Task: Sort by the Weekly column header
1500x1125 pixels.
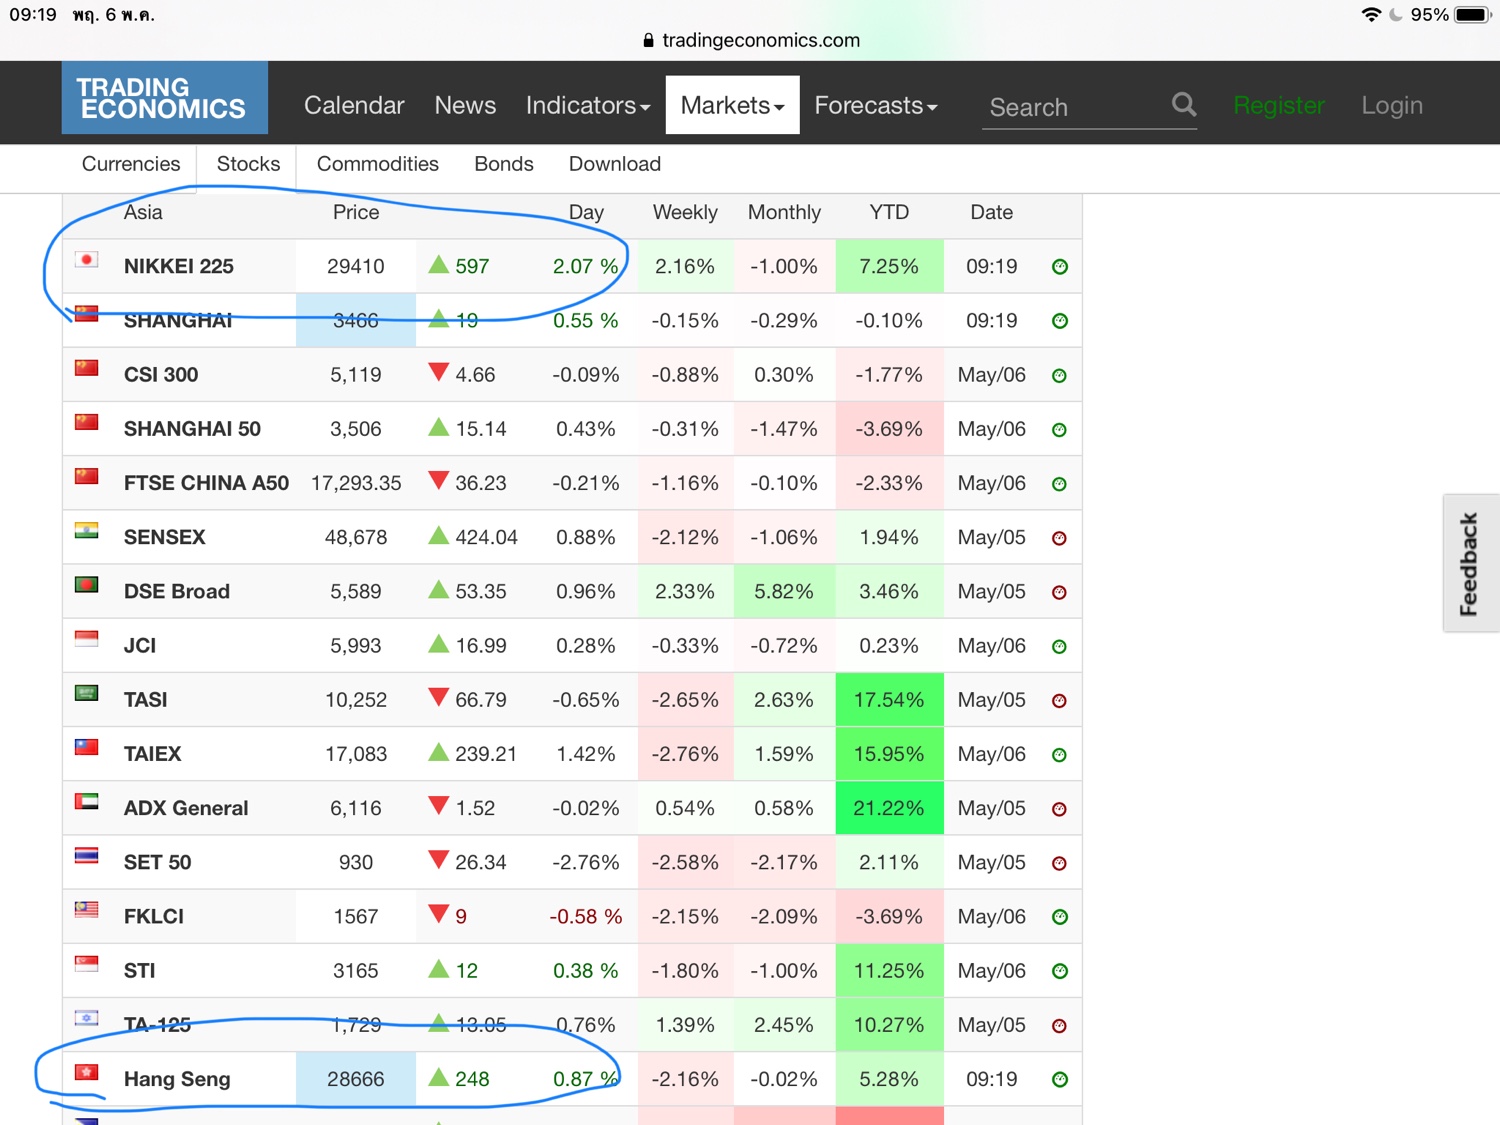Action: (x=685, y=212)
